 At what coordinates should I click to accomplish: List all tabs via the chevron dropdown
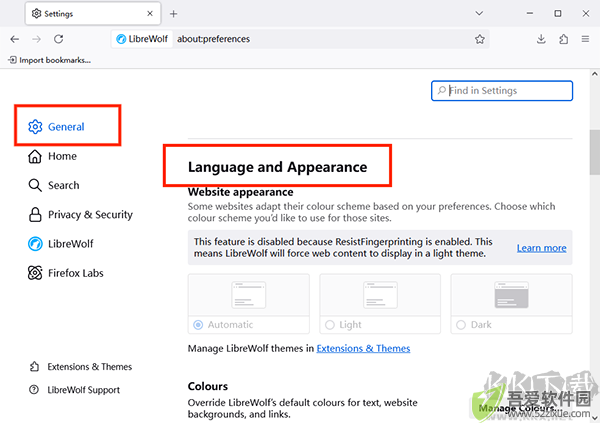[479, 13]
